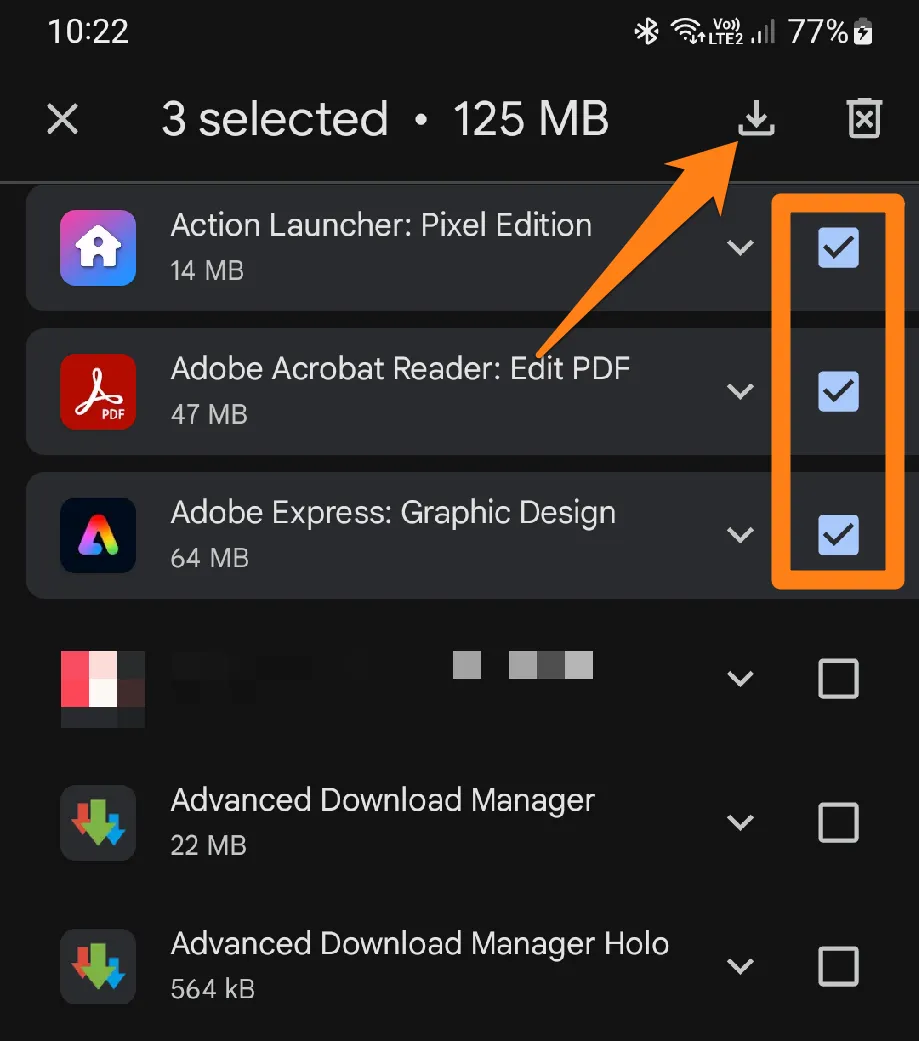Cancel selection with the X icon

[x=62, y=119]
